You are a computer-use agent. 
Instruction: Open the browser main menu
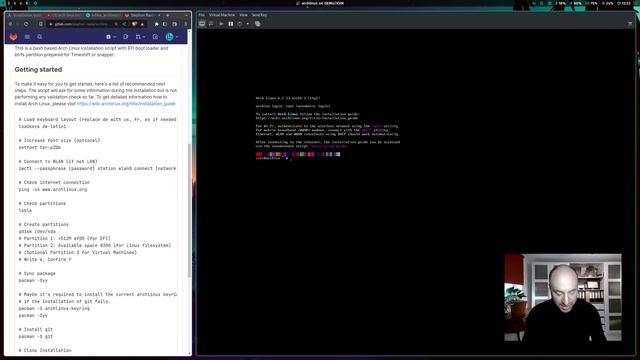[186, 24]
